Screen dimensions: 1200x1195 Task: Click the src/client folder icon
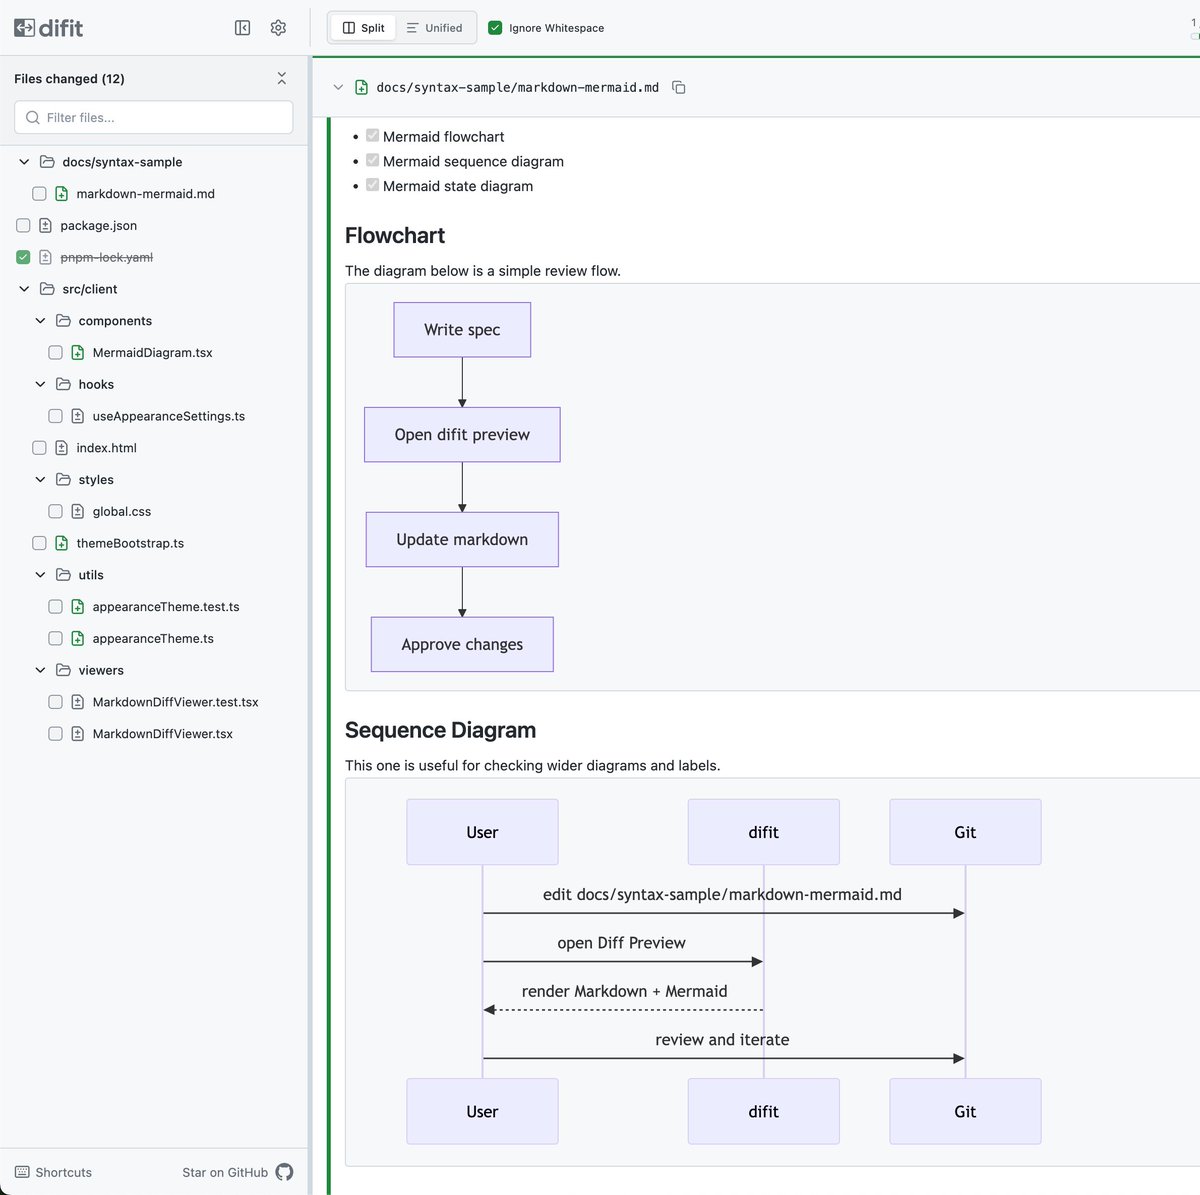coord(47,289)
